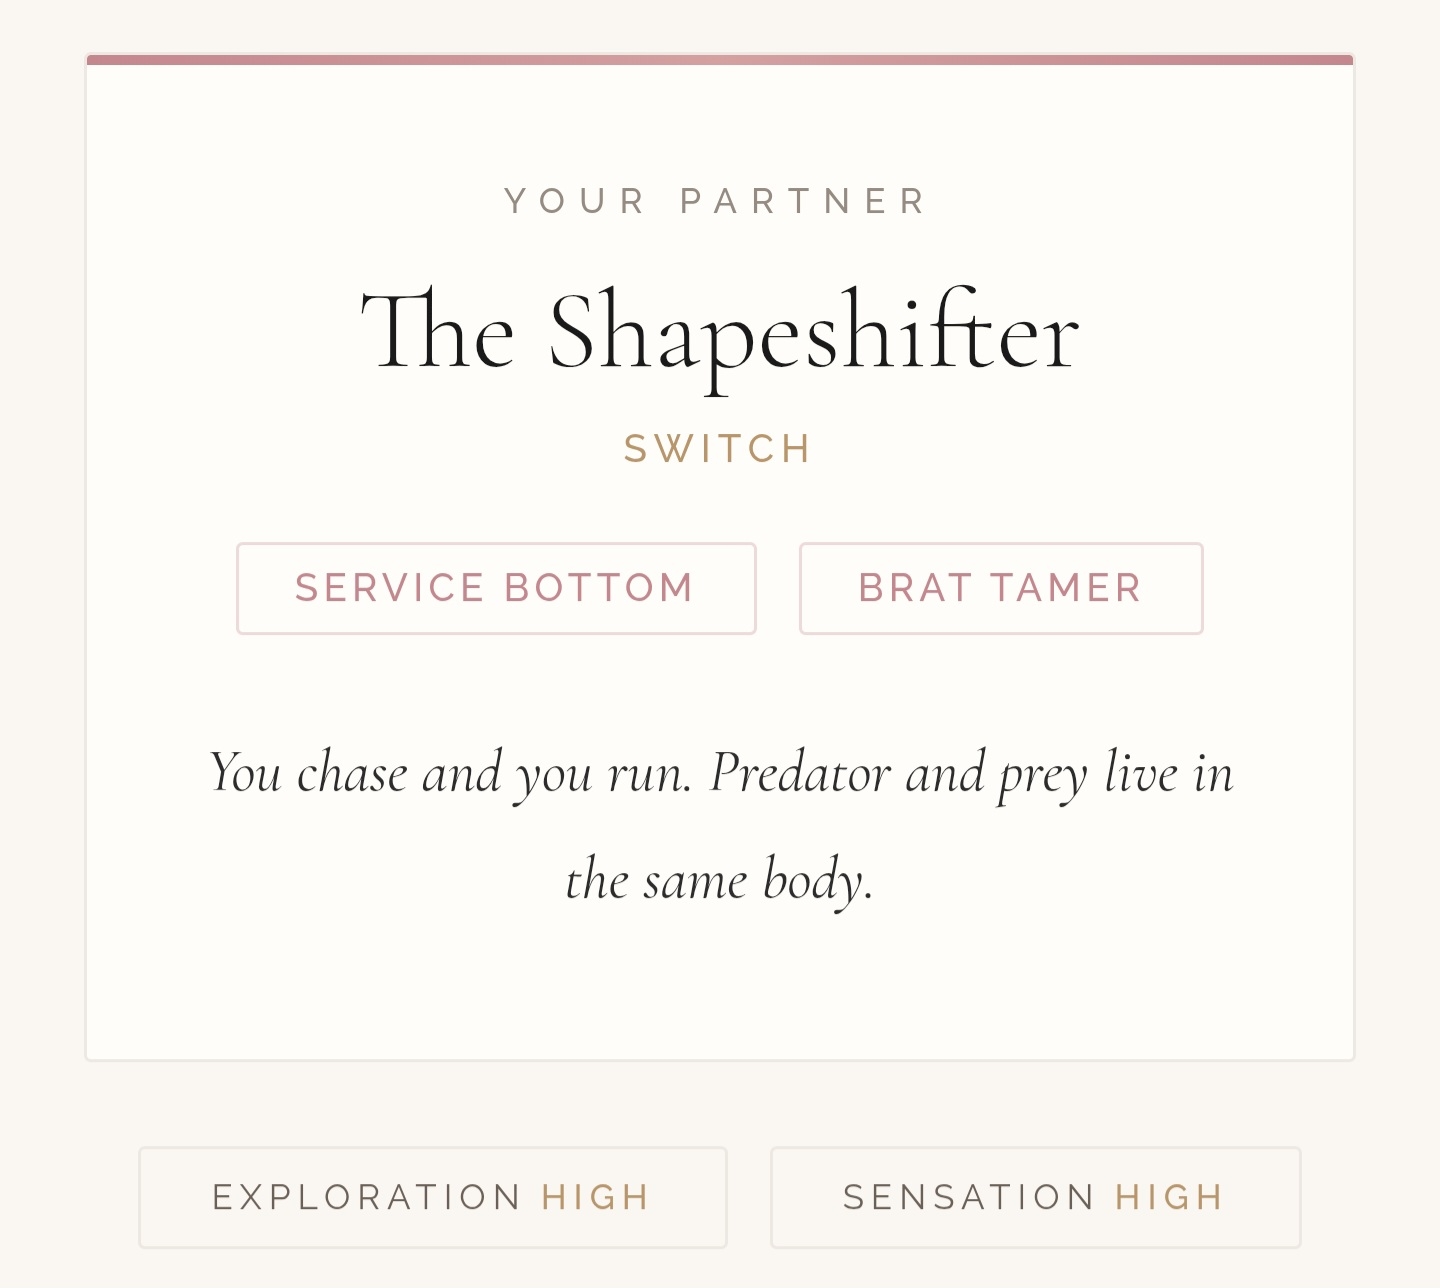Click the word SENSATION in the badge

(969, 1197)
